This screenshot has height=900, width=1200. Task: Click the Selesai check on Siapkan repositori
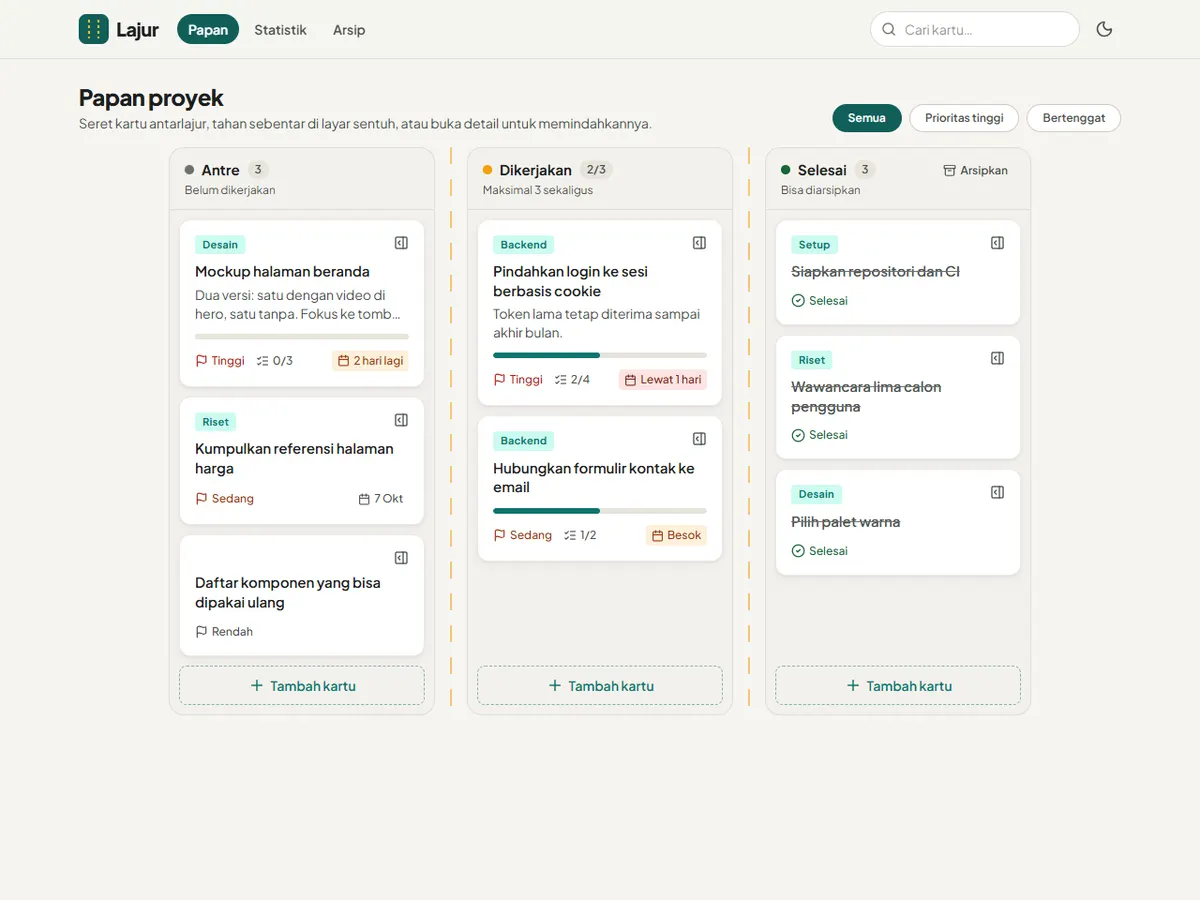click(x=819, y=300)
